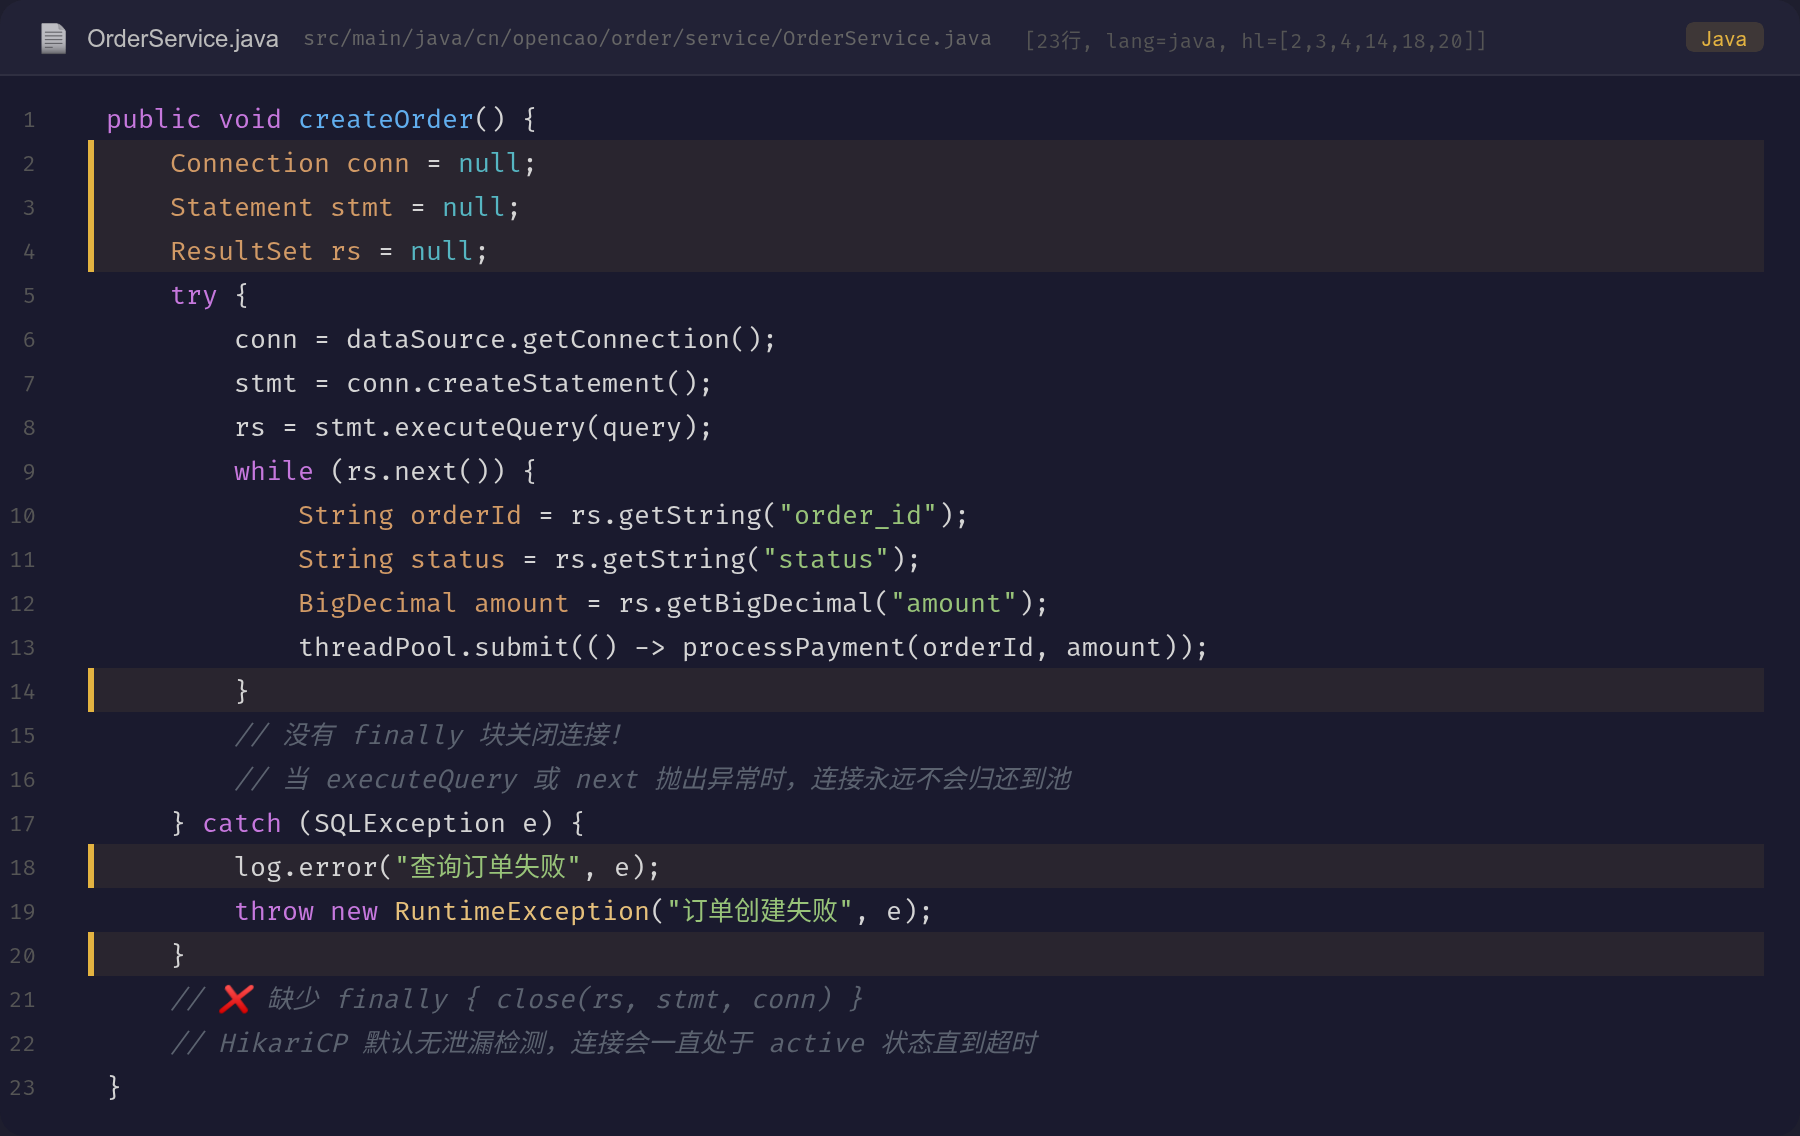This screenshot has height=1136, width=1800.
Task: Click the while keyword
Action: click(274, 471)
